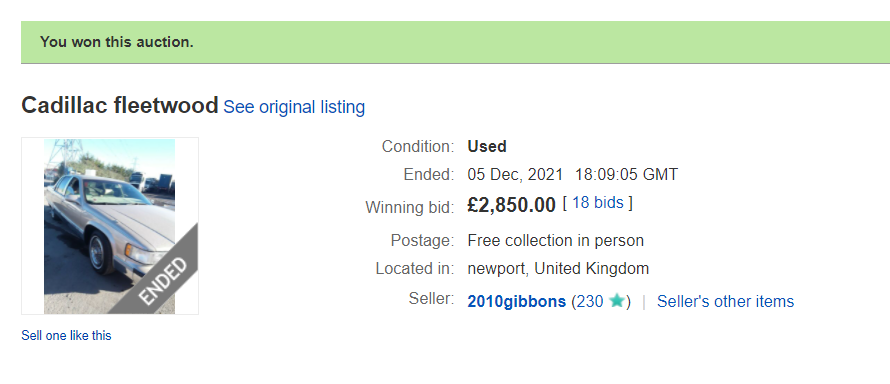
Task: Click the ENDED ribbon on the thumbnail
Action: point(161,279)
